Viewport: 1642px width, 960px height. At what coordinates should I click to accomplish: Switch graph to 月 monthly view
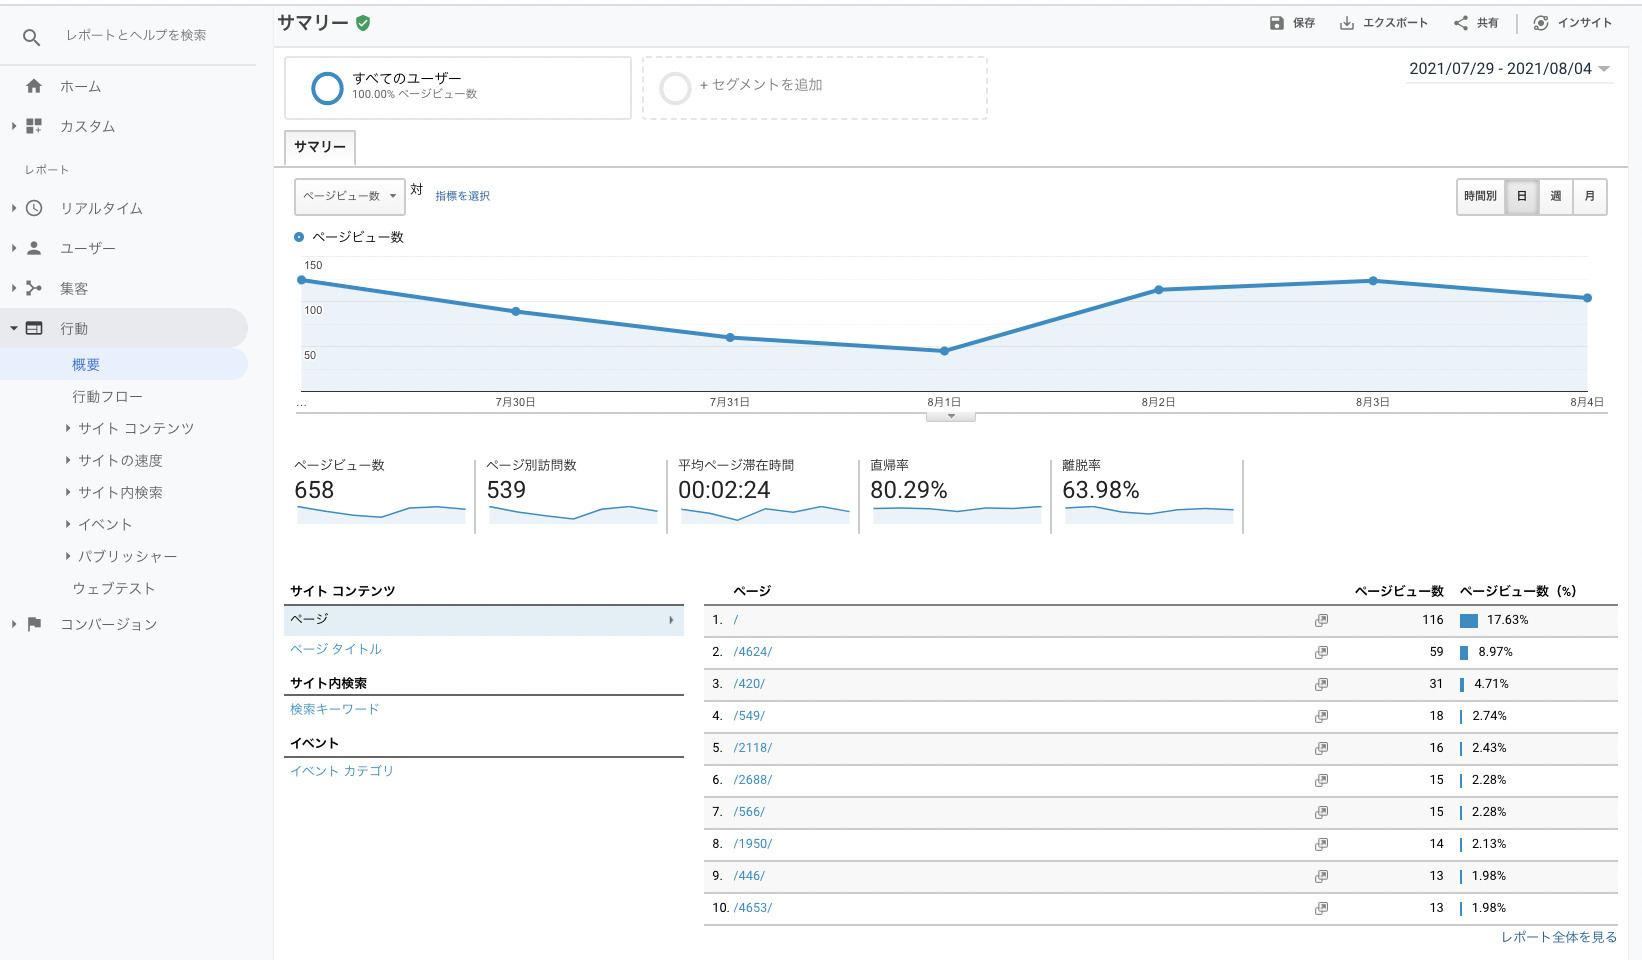(x=1589, y=196)
